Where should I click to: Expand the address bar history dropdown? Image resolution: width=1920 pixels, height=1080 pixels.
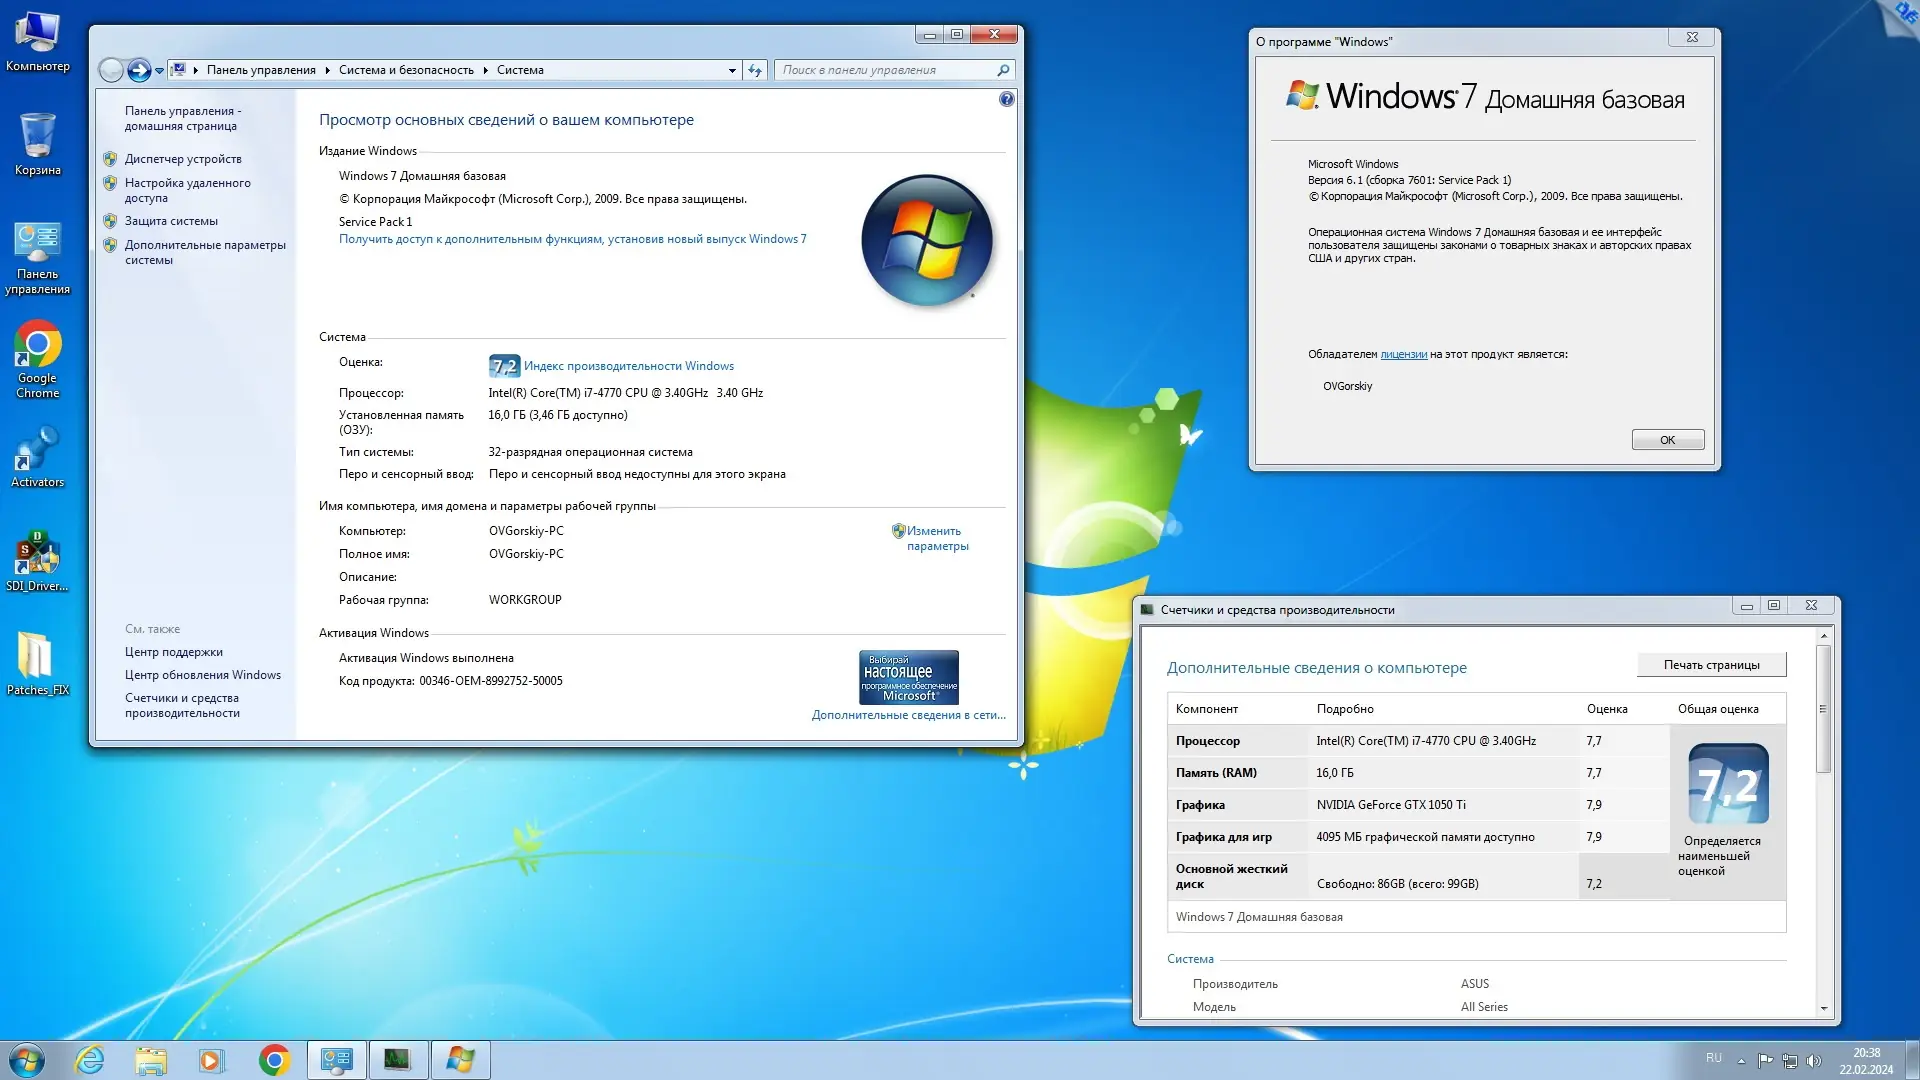click(732, 70)
